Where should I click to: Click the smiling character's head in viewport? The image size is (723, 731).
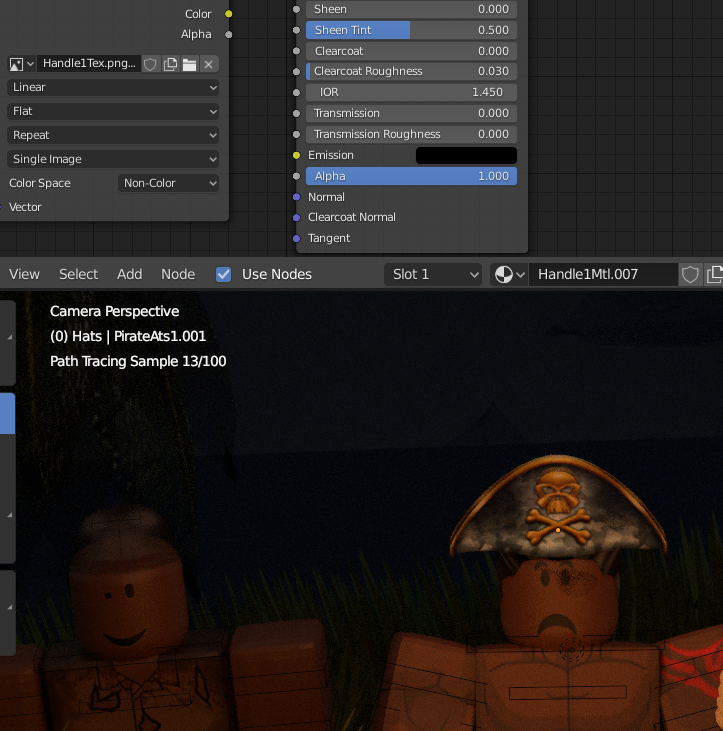[129, 592]
